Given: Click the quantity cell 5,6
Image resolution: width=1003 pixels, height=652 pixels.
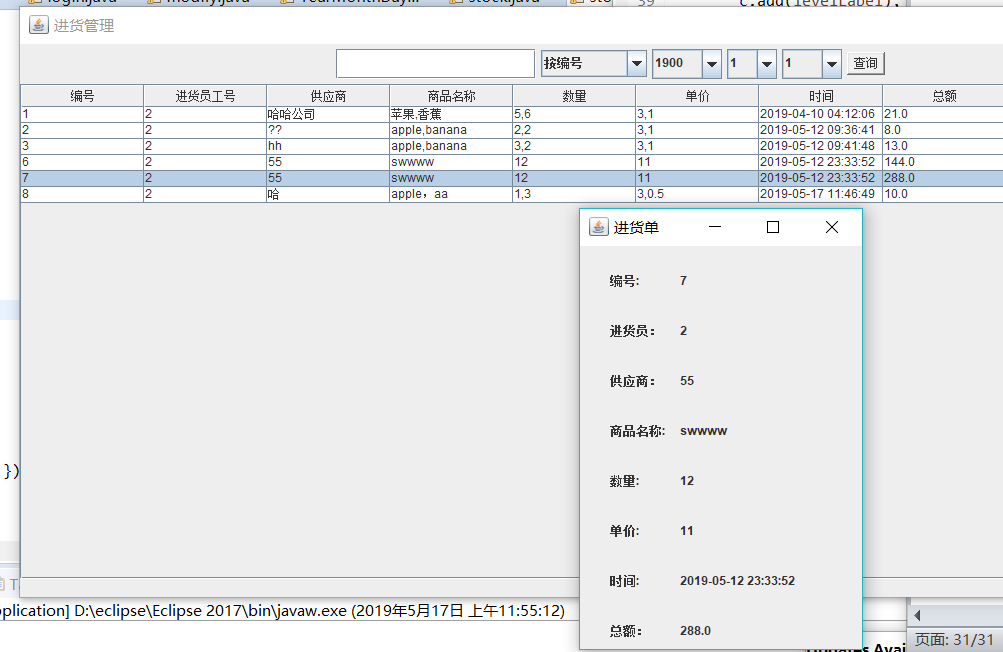Looking at the screenshot, I should point(574,114).
